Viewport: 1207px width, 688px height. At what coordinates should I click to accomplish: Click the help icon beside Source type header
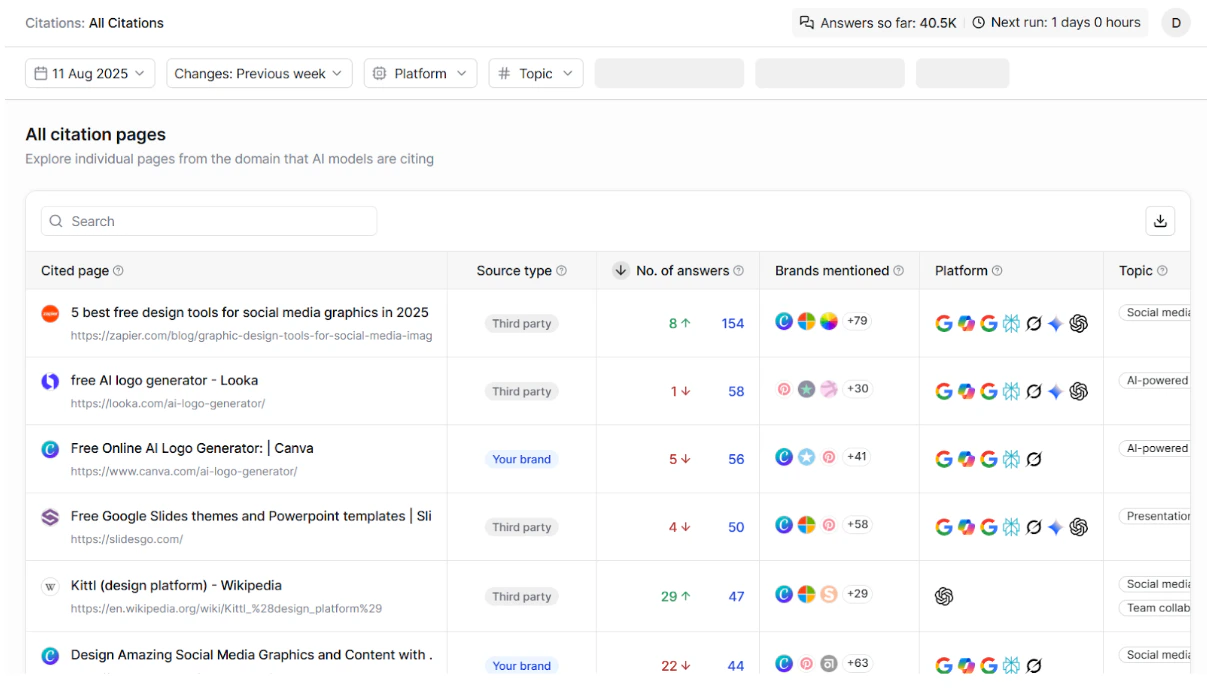coord(561,271)
